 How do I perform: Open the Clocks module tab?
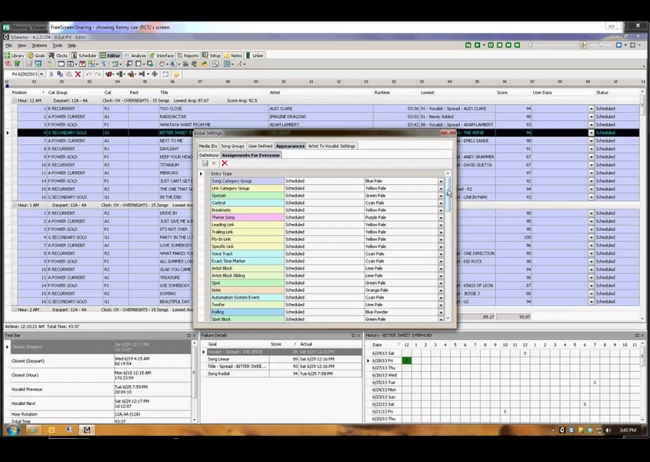coord(58,55)
